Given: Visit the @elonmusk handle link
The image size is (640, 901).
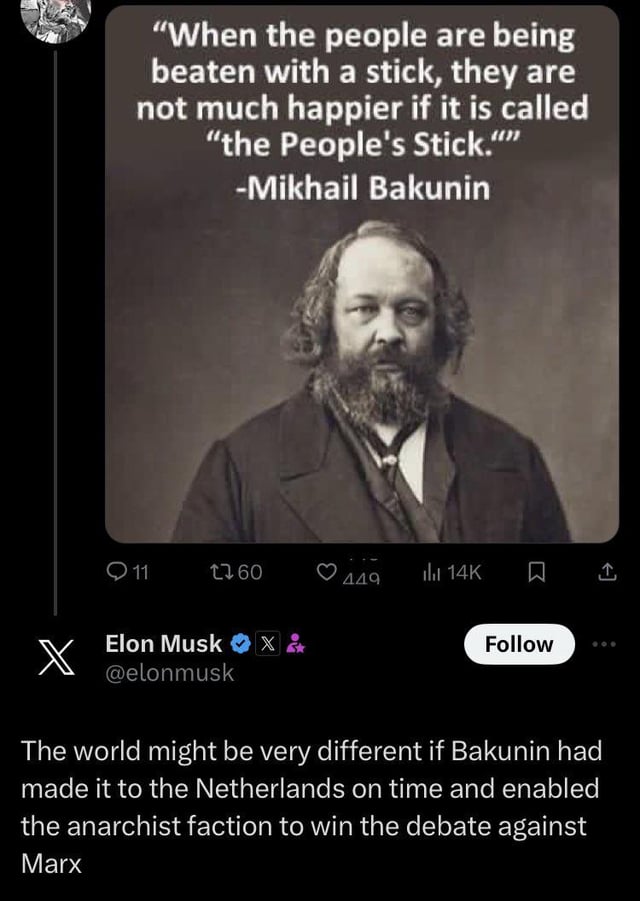Looking at the screenshot, I should tap(169, 672).
